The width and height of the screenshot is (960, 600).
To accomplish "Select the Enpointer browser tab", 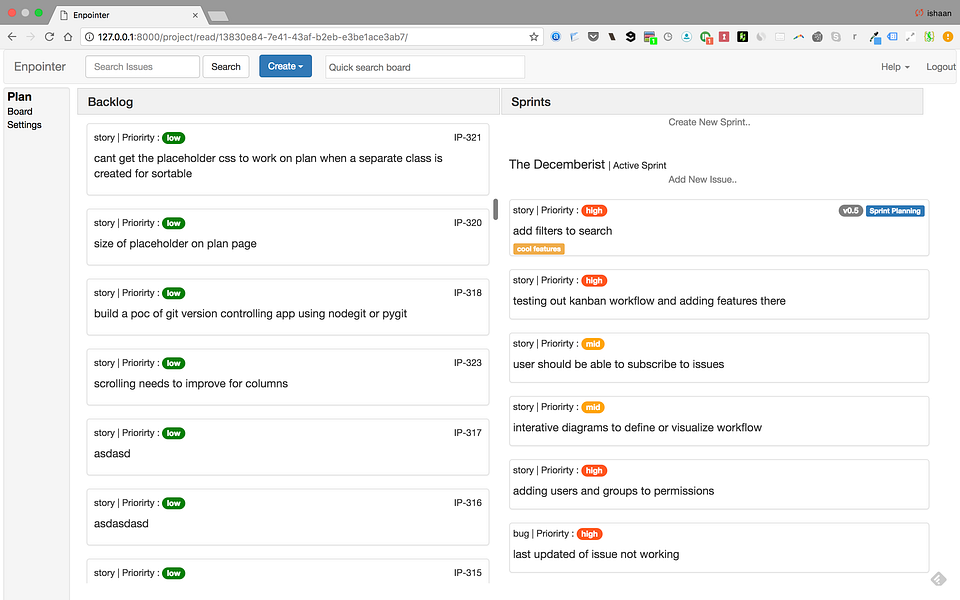I will coord(126,15).
